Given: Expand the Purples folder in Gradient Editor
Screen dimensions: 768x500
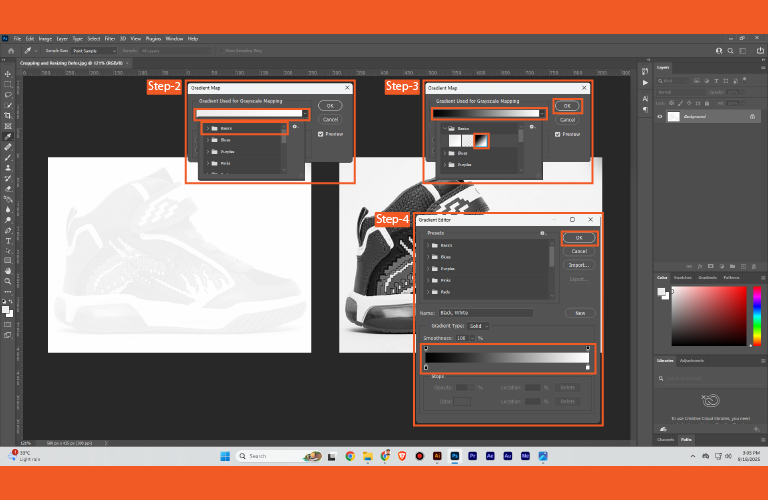Looking at the screenshot, I should click(x=428, y=269).
